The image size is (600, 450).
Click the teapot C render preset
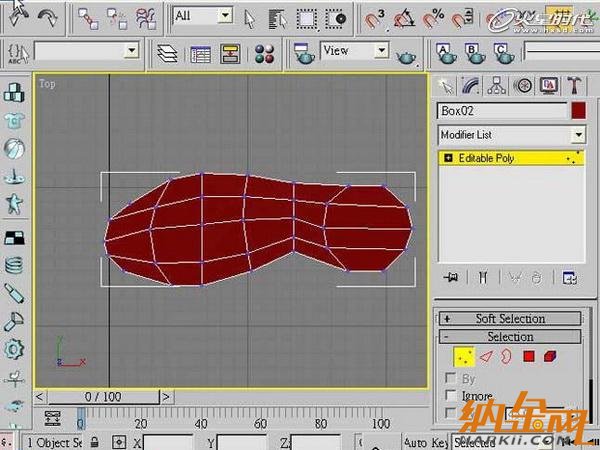pos(504,54)
